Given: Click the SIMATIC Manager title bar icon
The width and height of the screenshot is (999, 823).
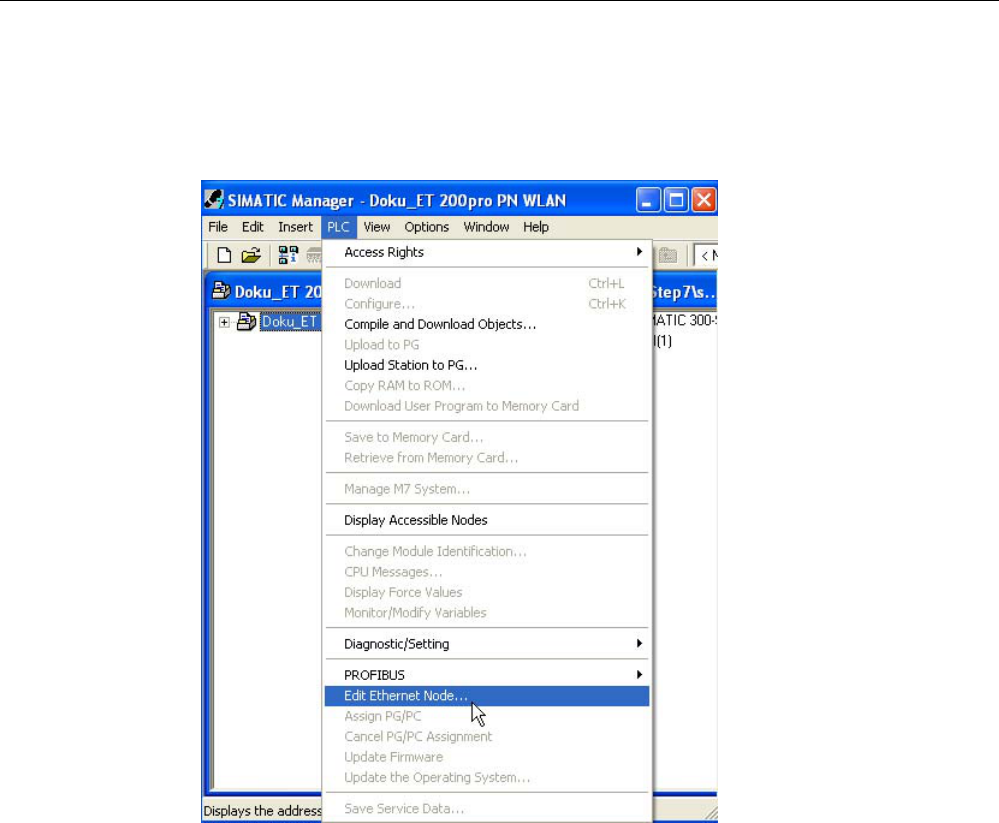Looking at the screenshot, I should 213,200.
